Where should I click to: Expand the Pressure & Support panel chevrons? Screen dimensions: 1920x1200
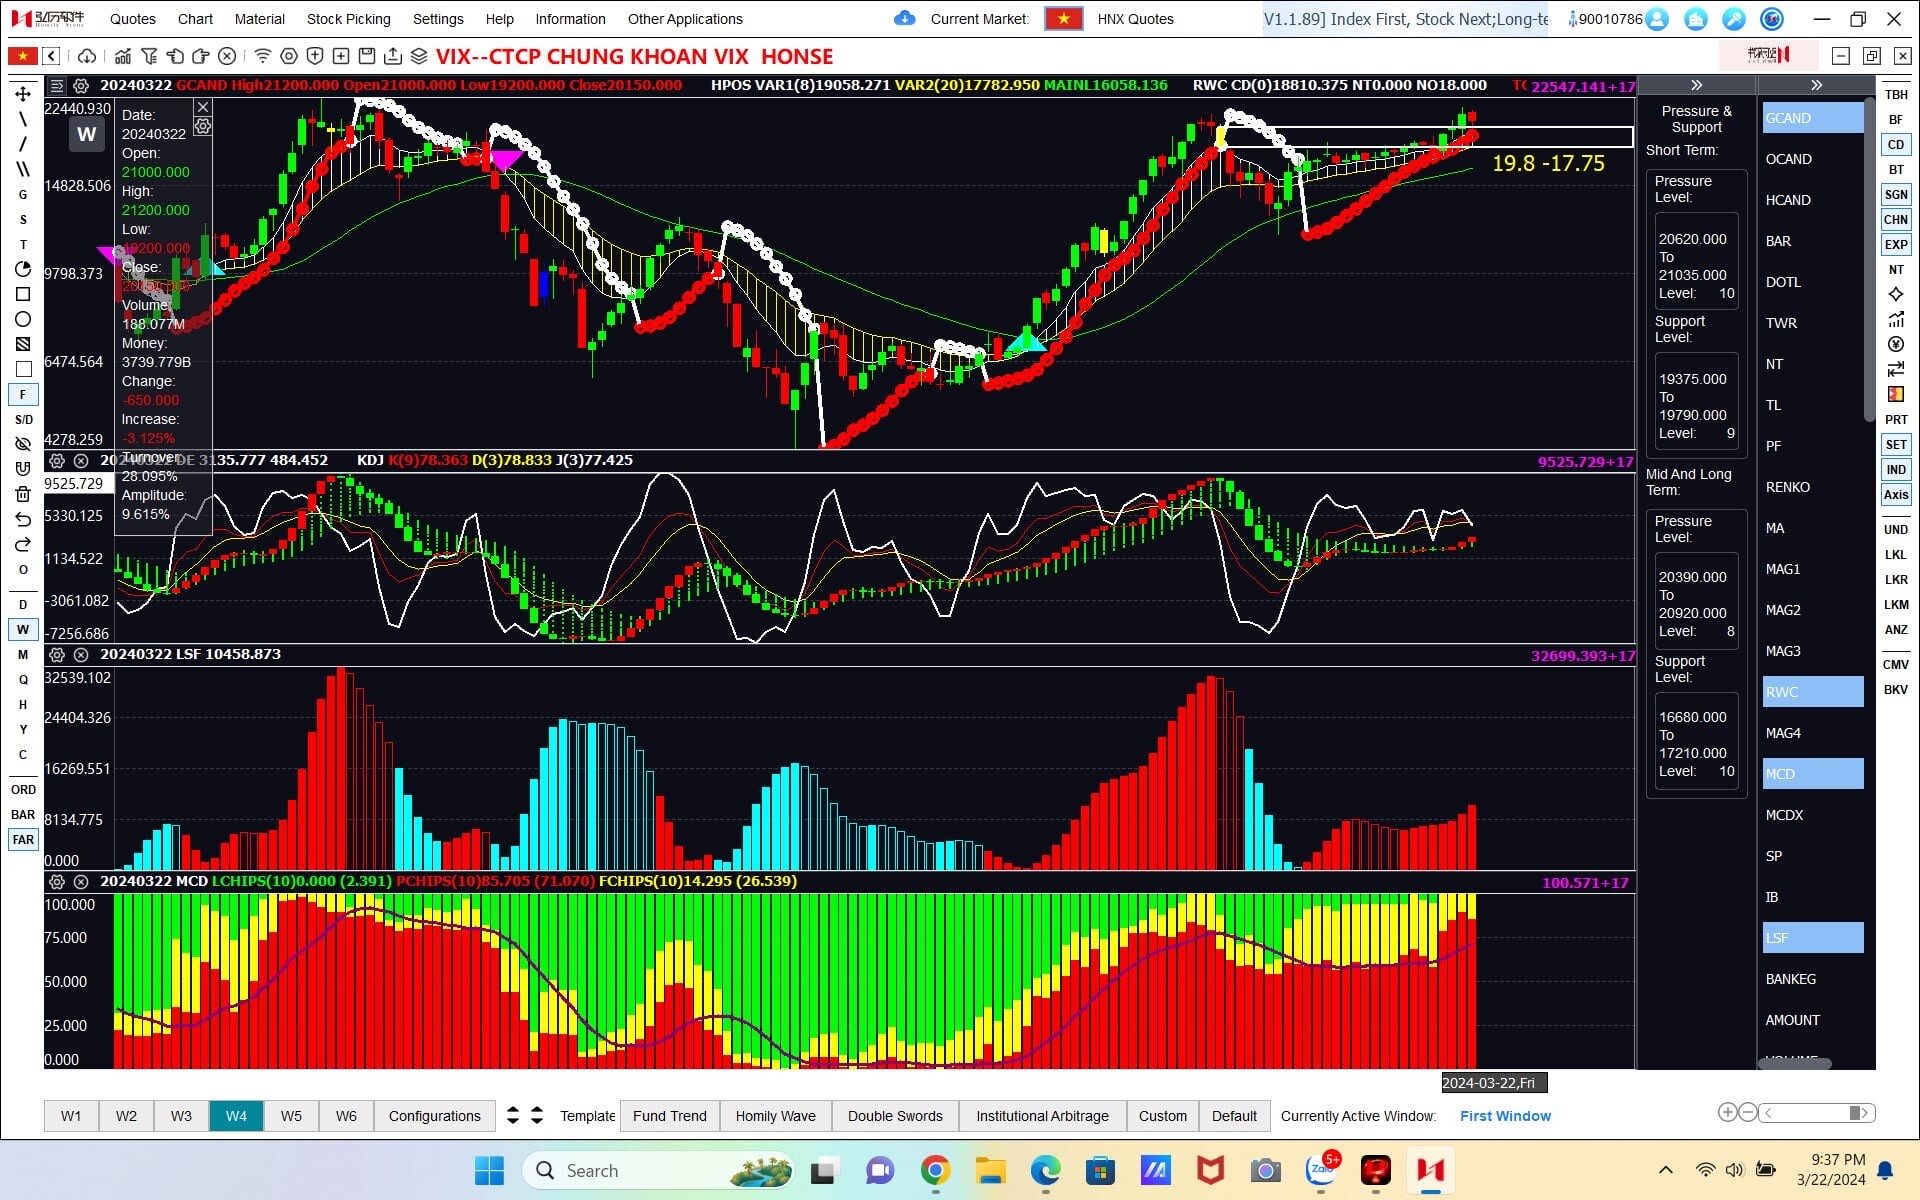[x=1696, y=85]
